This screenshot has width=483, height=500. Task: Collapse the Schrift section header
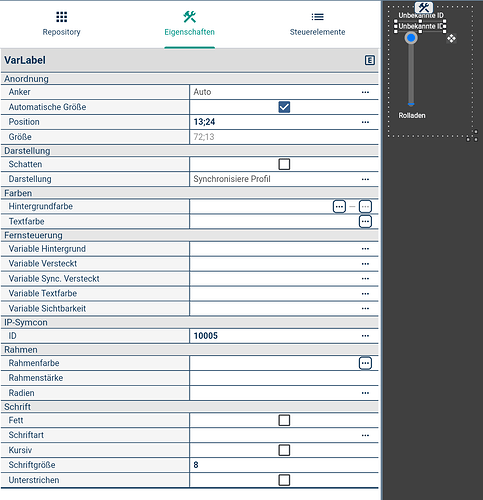tap(189, 407)
